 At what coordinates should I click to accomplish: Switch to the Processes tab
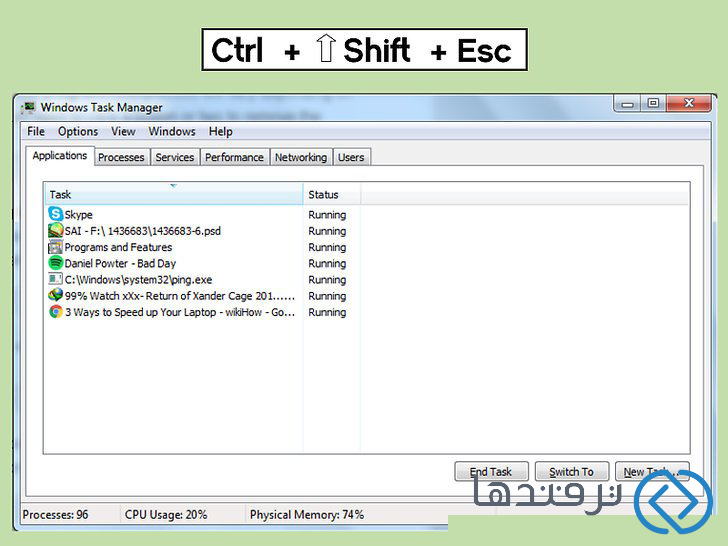coord(122,157)
